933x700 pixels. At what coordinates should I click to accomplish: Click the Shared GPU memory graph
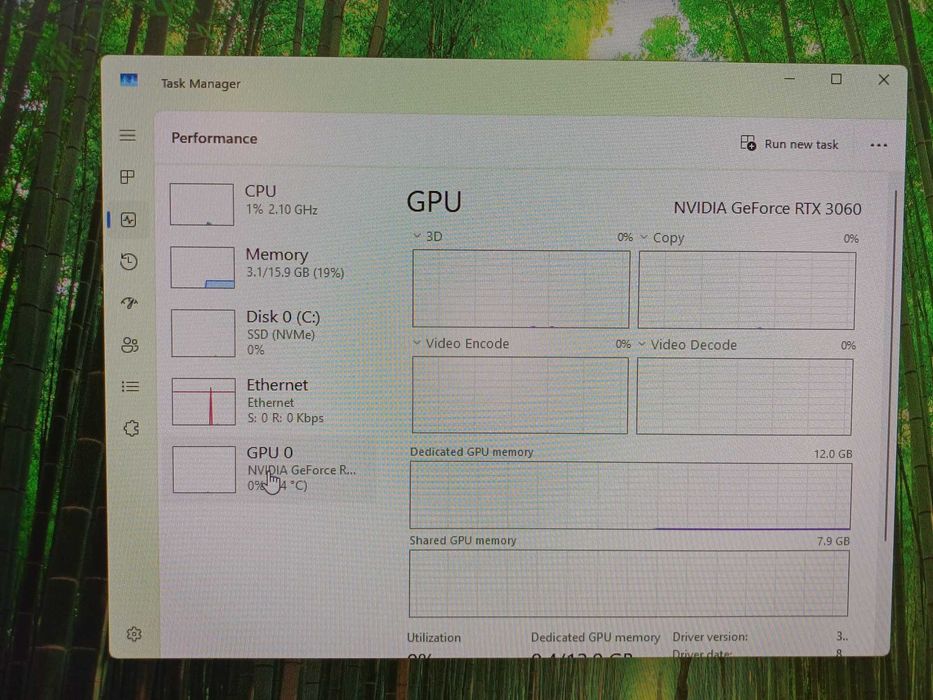coord(628,583)
